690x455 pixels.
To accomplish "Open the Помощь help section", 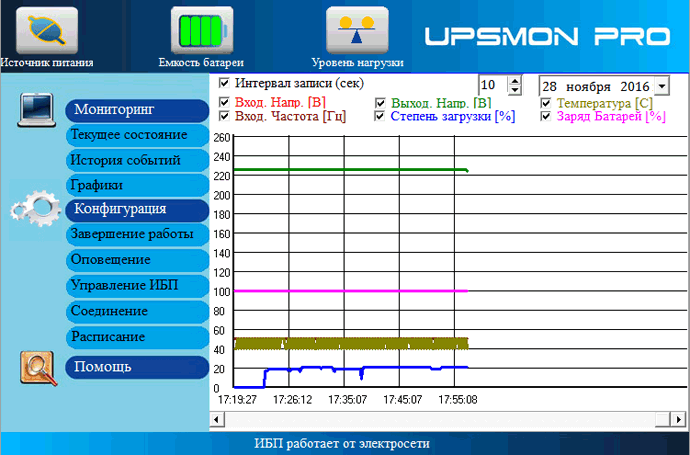I will click(137, 367).
